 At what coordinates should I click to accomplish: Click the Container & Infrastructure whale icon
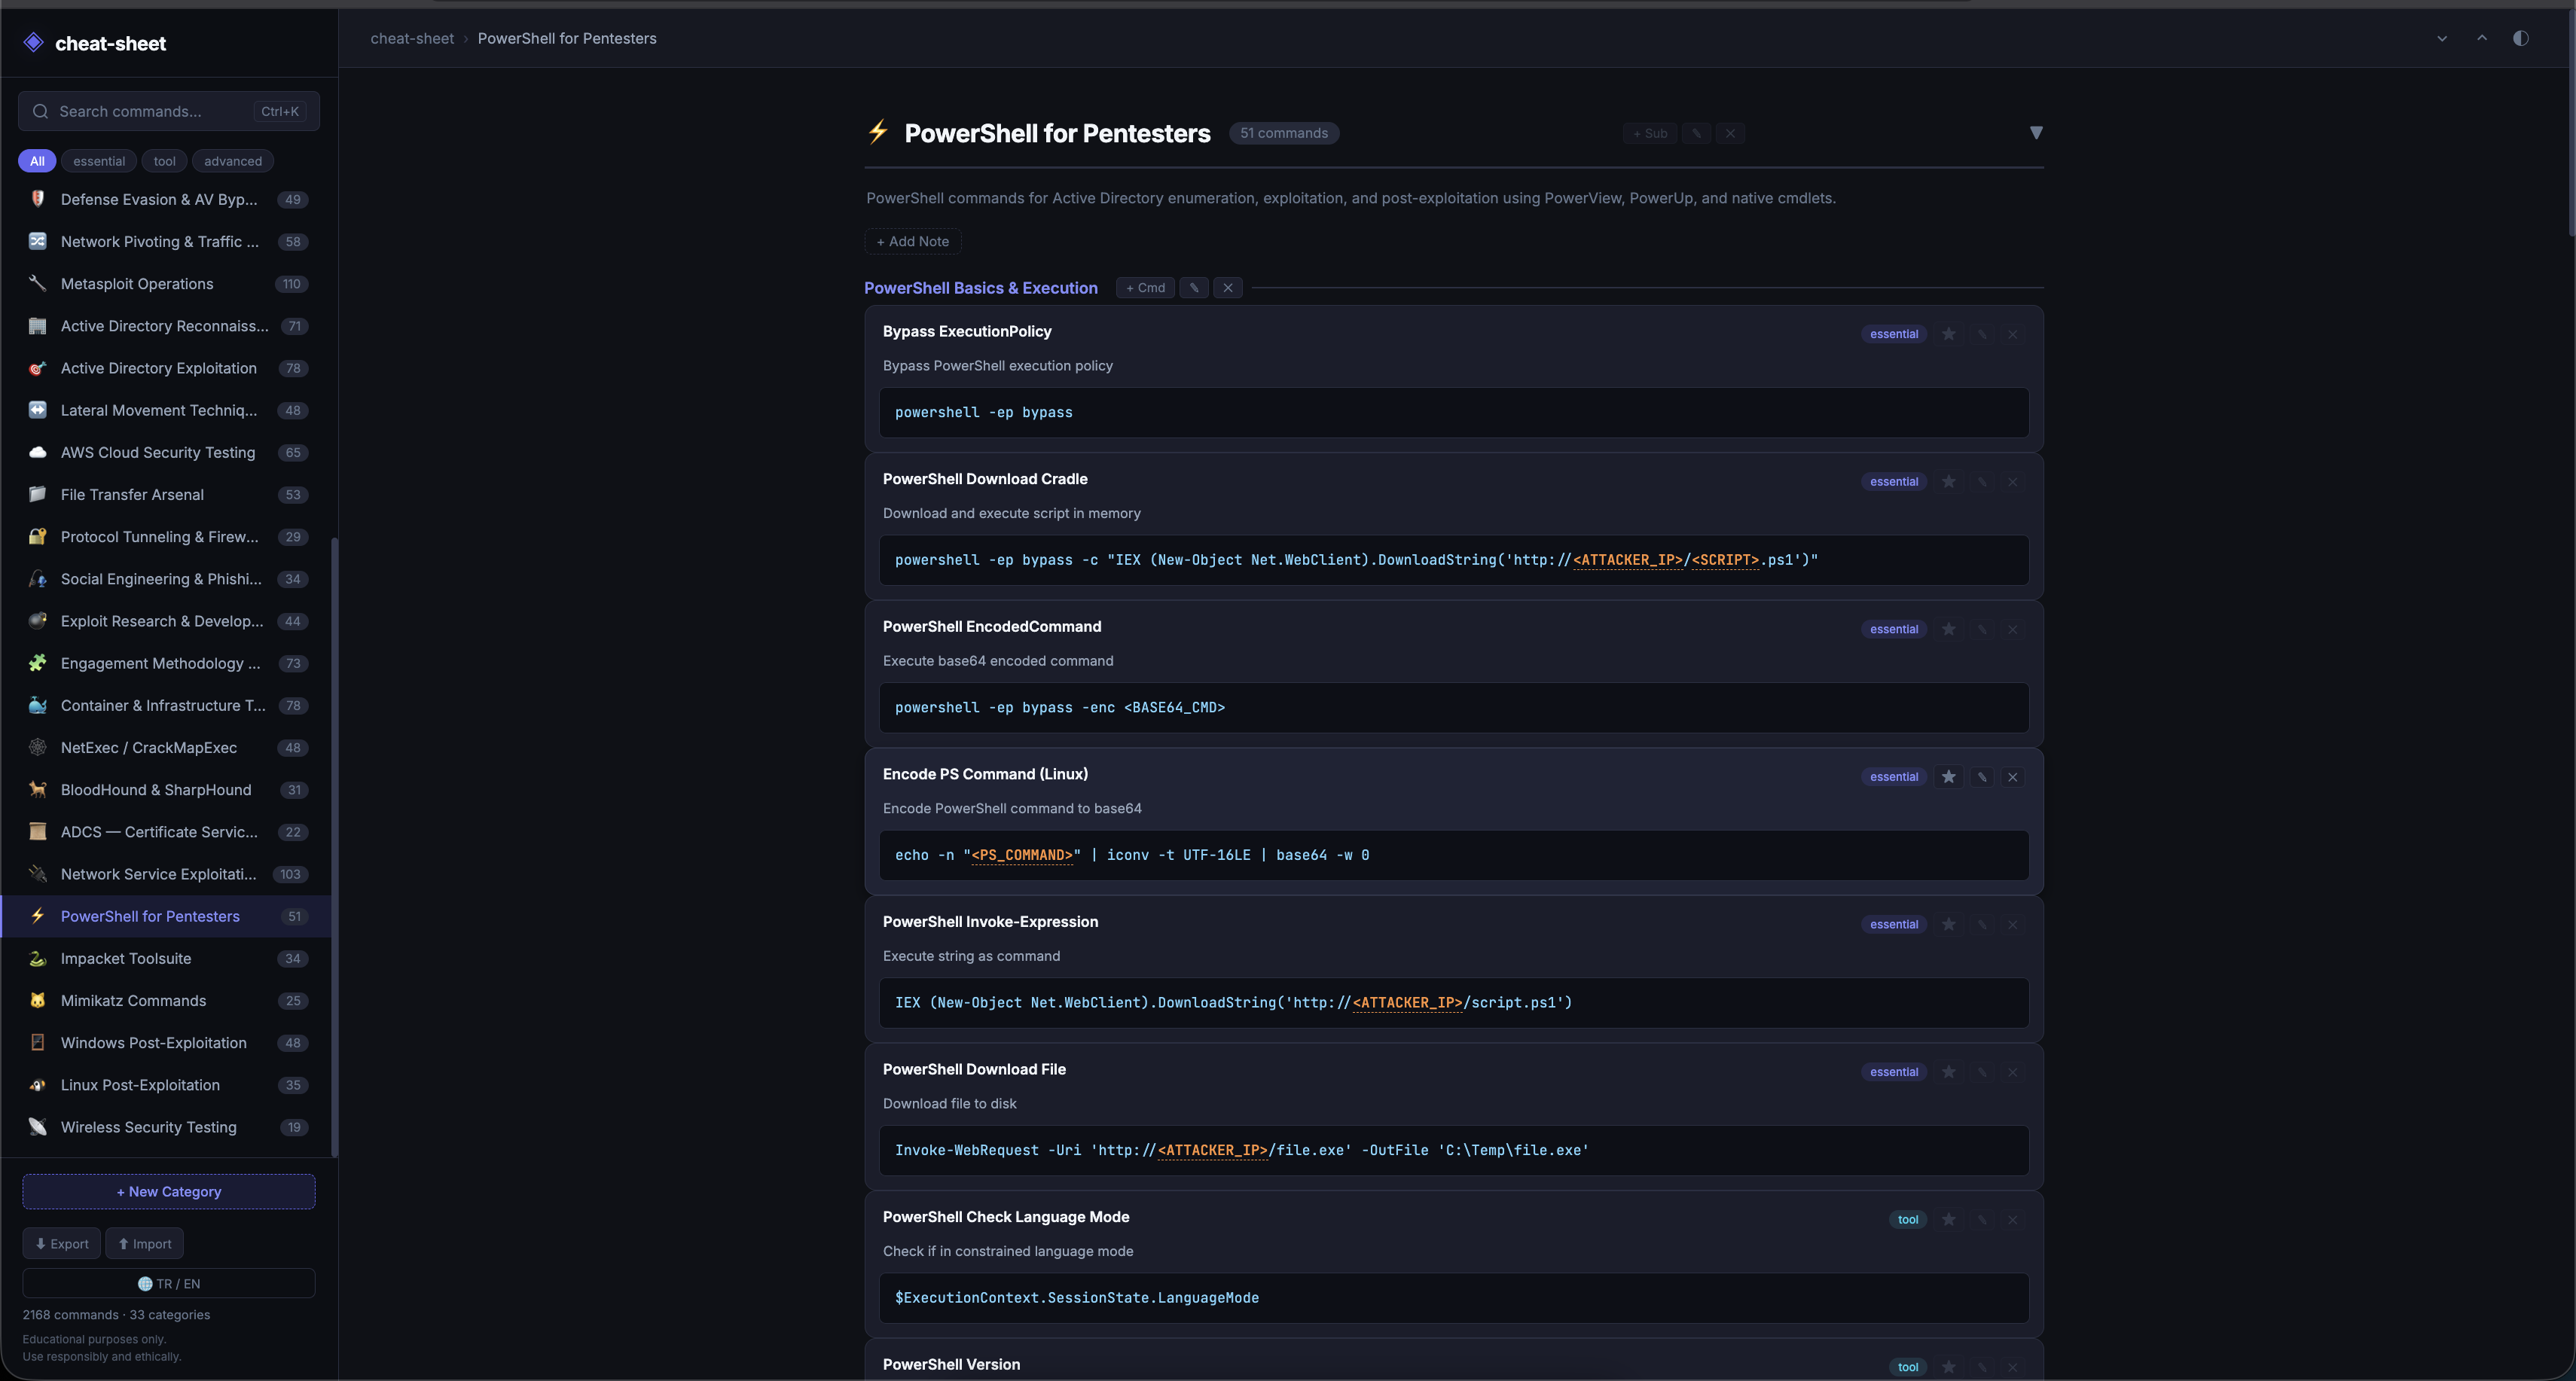tap(38, 705)
